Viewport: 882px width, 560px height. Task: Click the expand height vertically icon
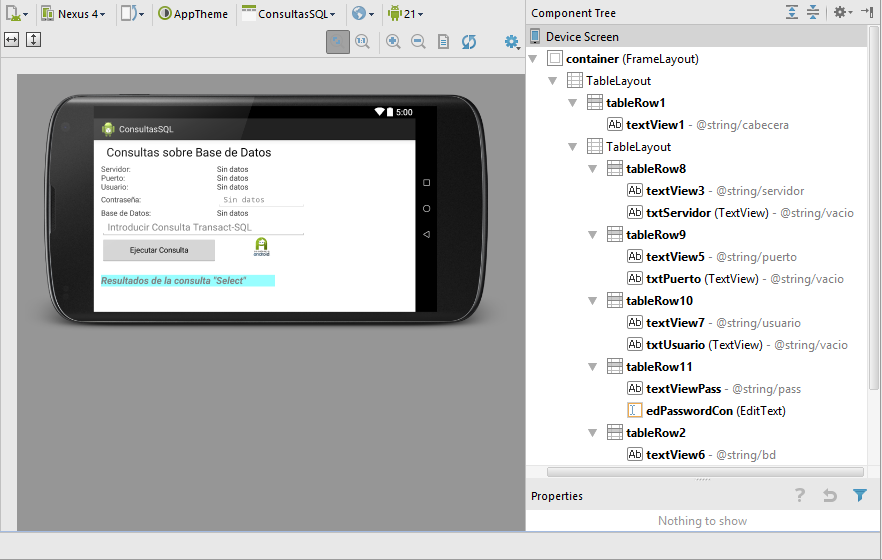(x=33, y=39)
